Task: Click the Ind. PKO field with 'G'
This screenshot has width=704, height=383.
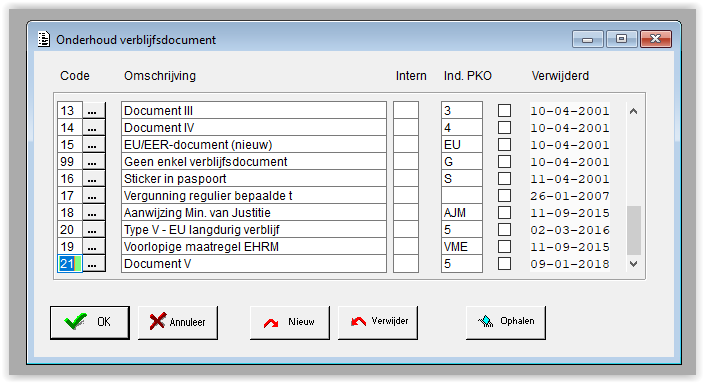Action: point(462,162)
